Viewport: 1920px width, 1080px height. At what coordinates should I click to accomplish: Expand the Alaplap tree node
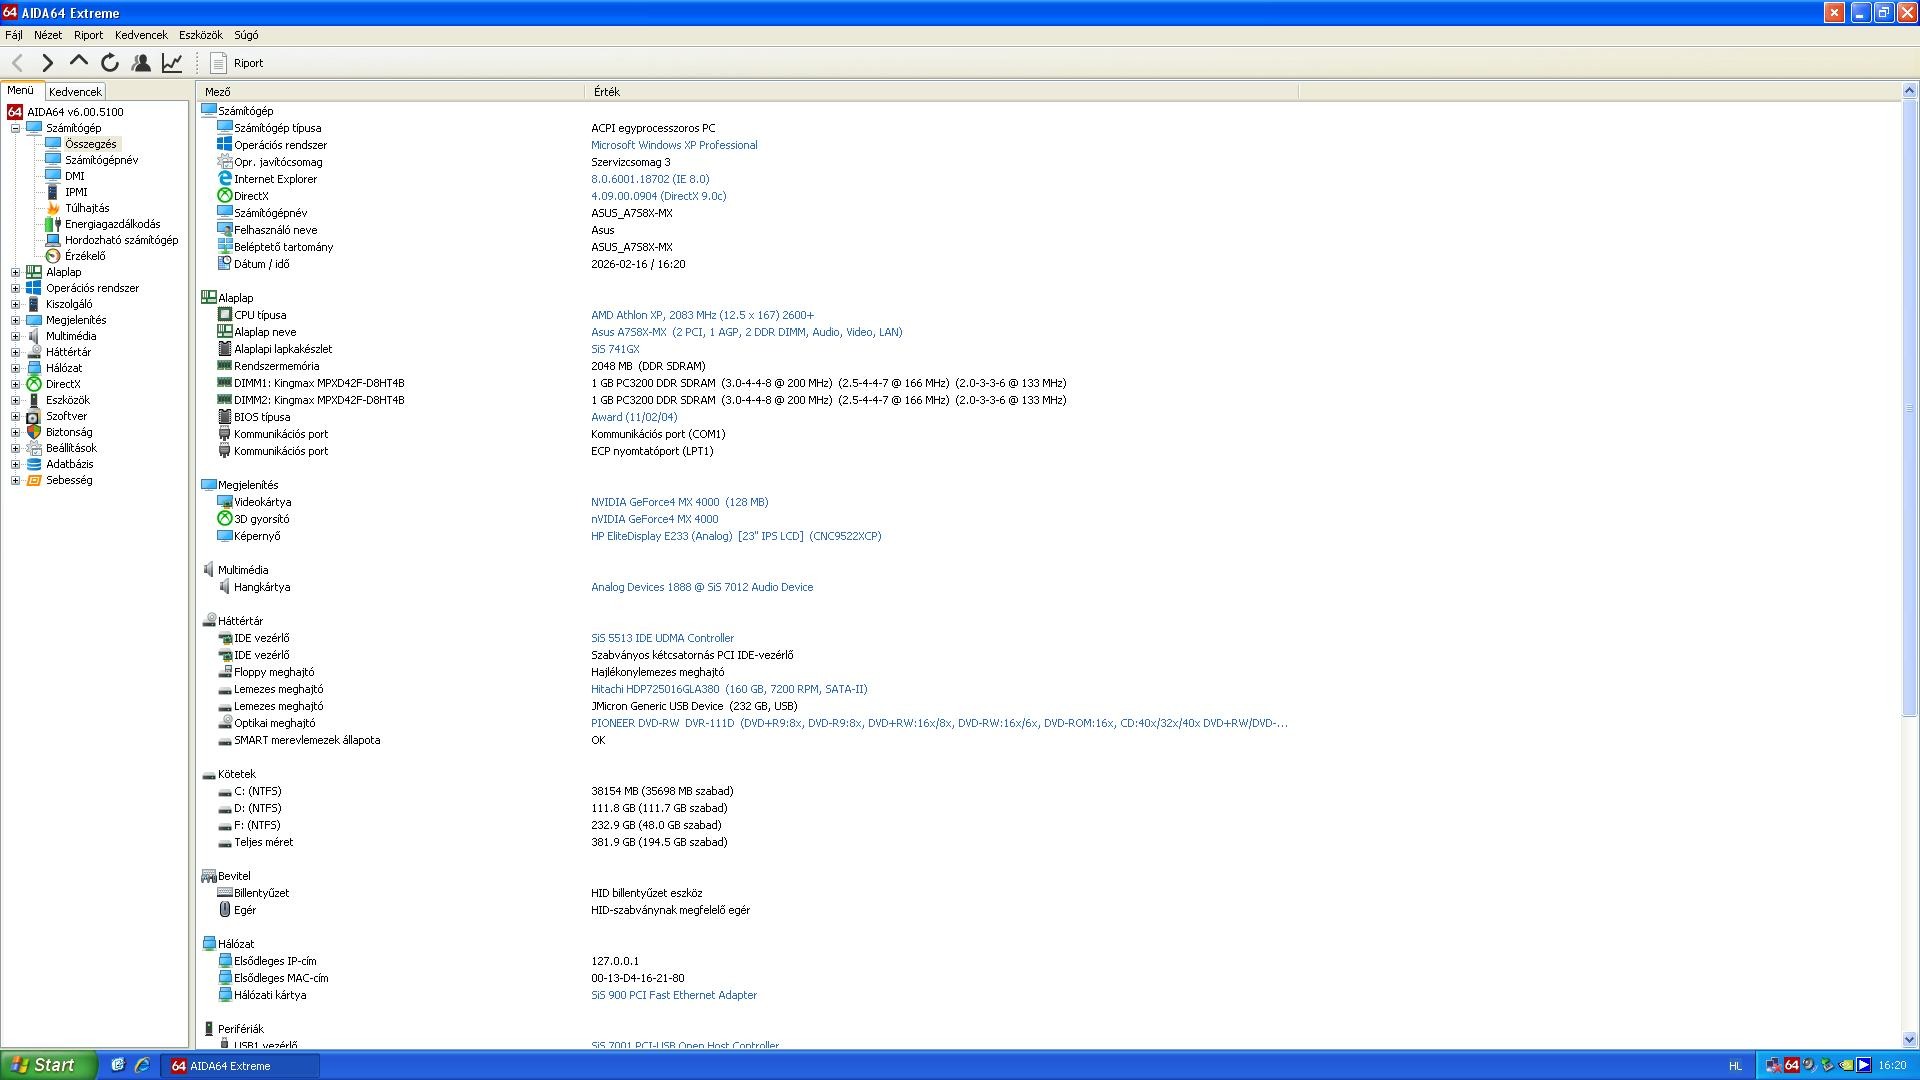(x=15, y=272)
